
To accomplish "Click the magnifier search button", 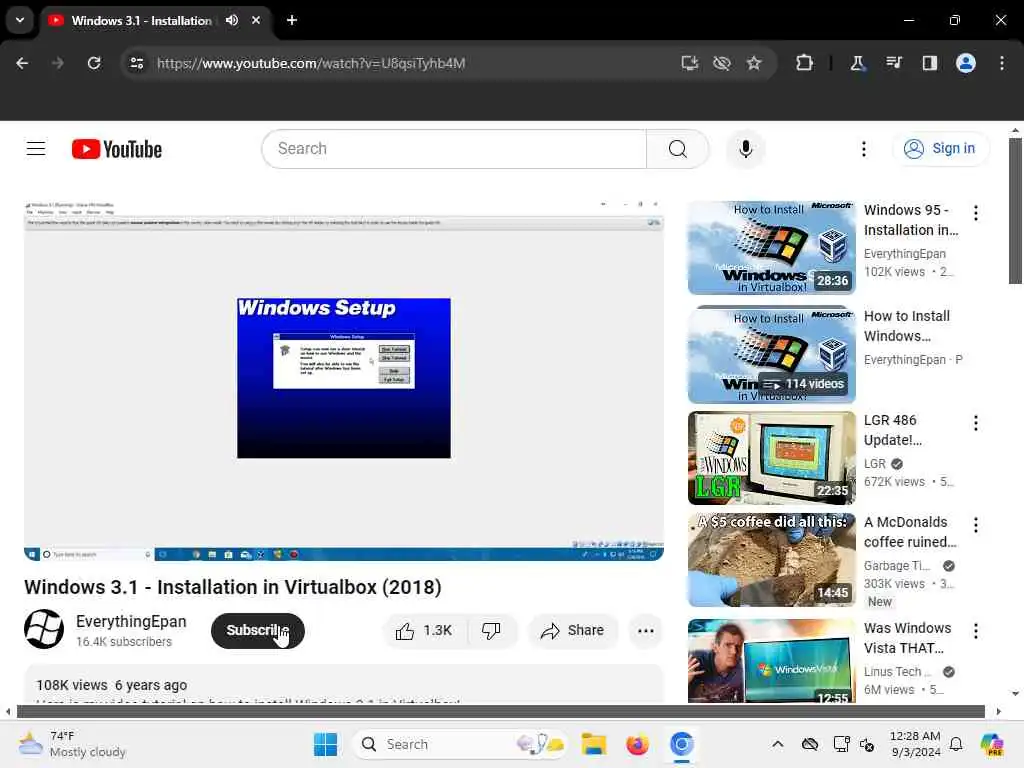I will [x=678, y=149].
